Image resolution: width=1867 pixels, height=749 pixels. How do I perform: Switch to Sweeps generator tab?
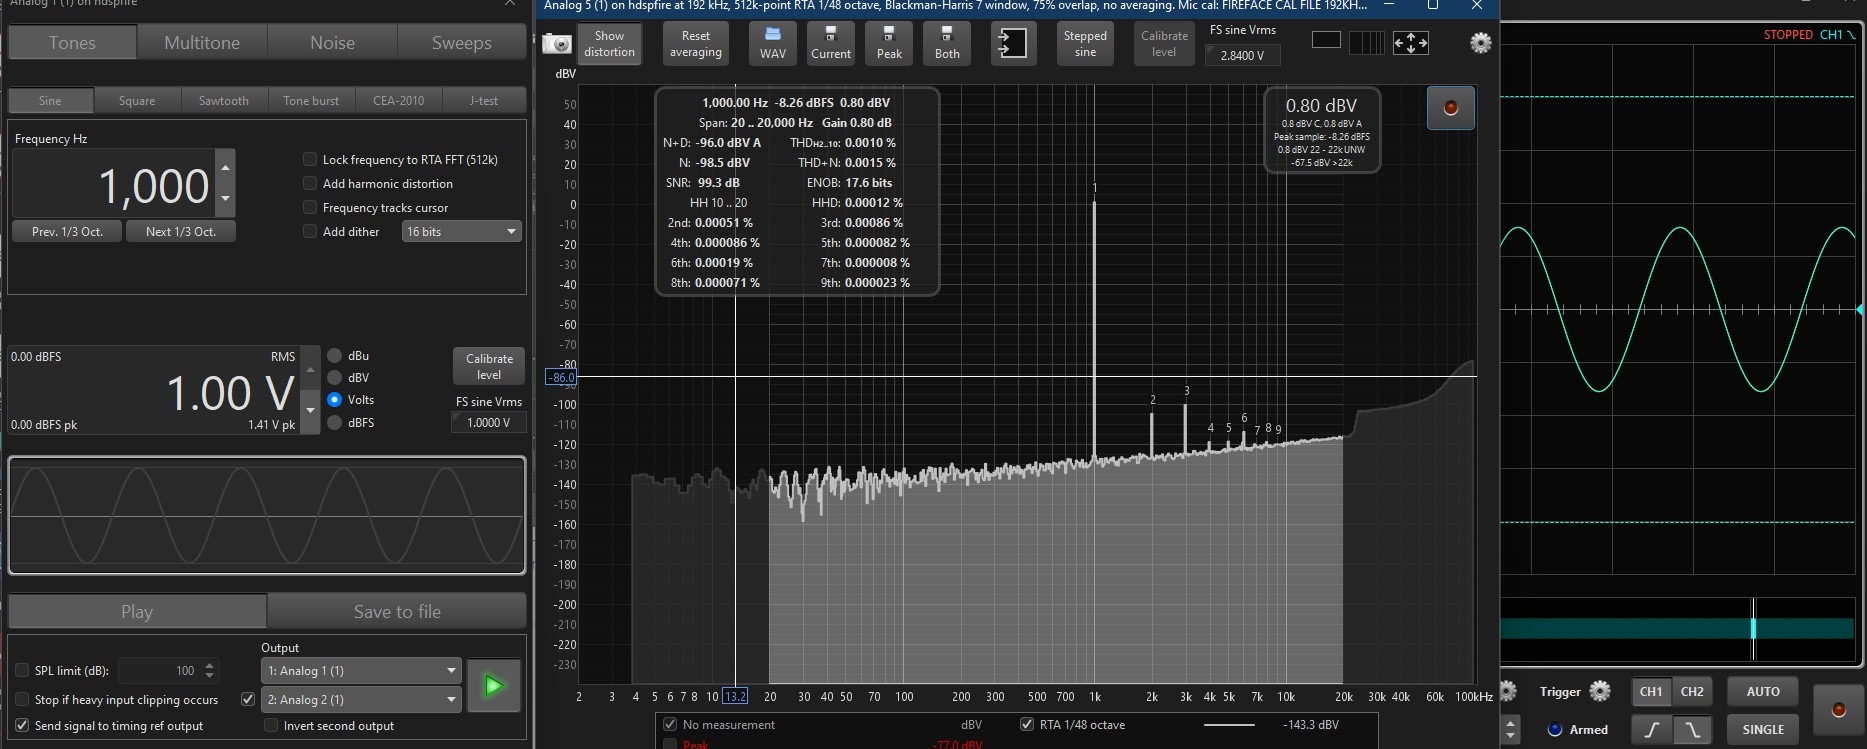coord(461,43)
